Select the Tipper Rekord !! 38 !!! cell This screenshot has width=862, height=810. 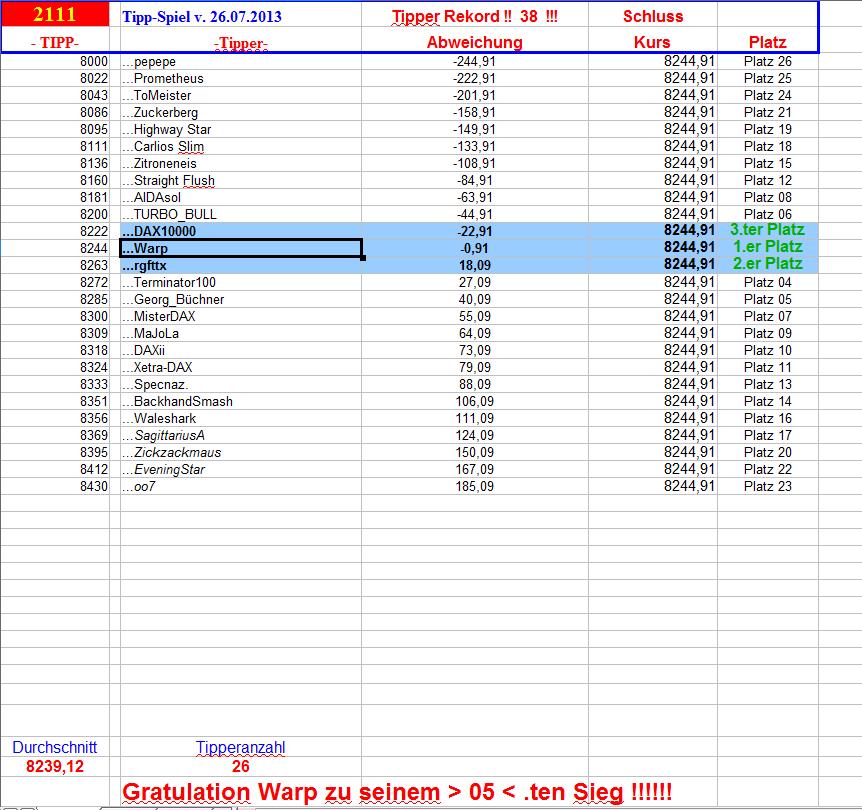pyautogui.click(x=475, y=17)
